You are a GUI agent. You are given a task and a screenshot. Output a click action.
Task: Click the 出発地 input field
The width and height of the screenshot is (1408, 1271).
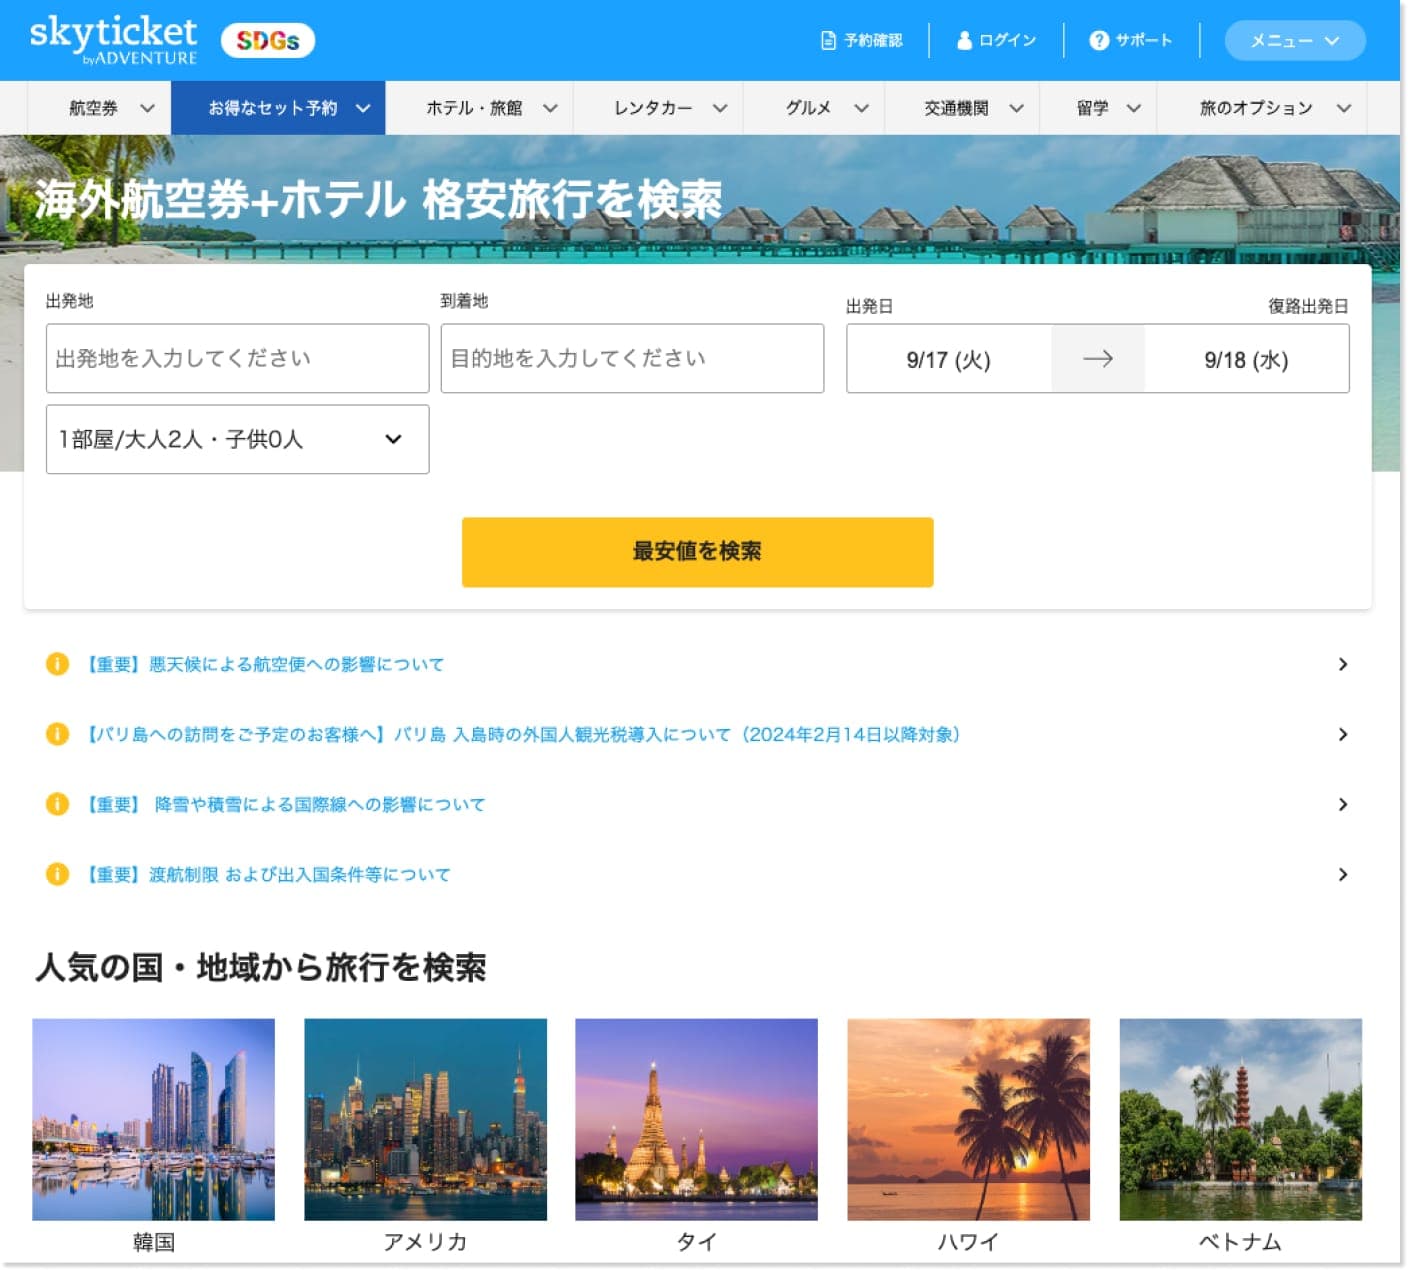point(236,358)
